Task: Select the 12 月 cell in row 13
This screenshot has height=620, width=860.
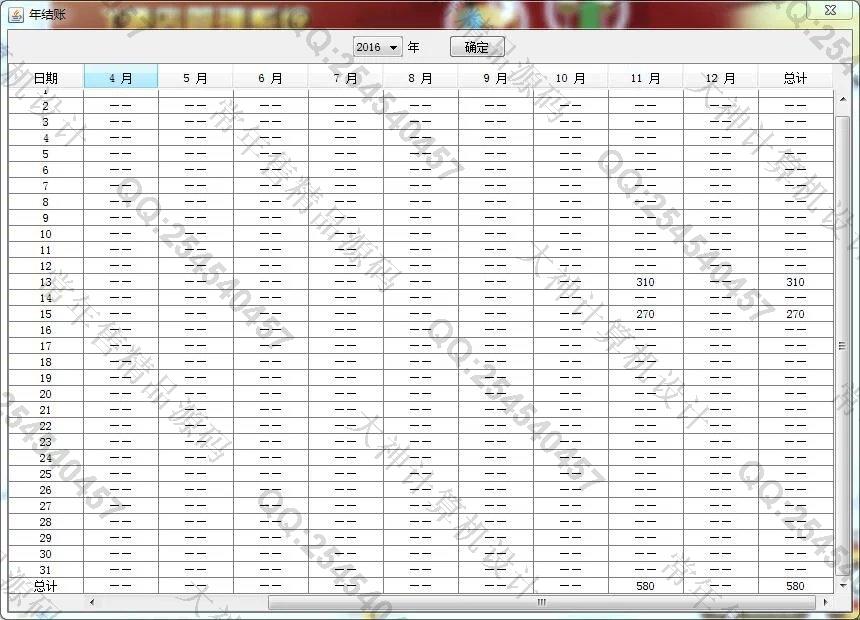Action: click(x=721, y=282)
